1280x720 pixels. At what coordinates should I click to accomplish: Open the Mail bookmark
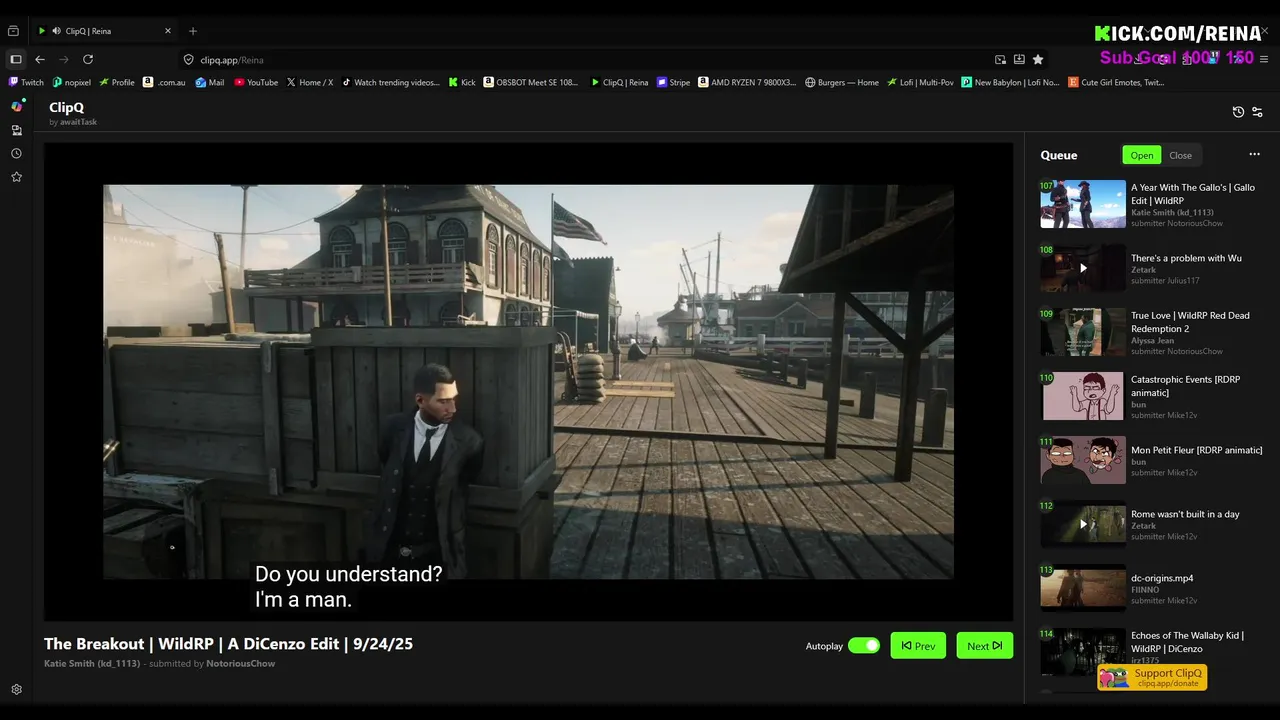[210, 83]
